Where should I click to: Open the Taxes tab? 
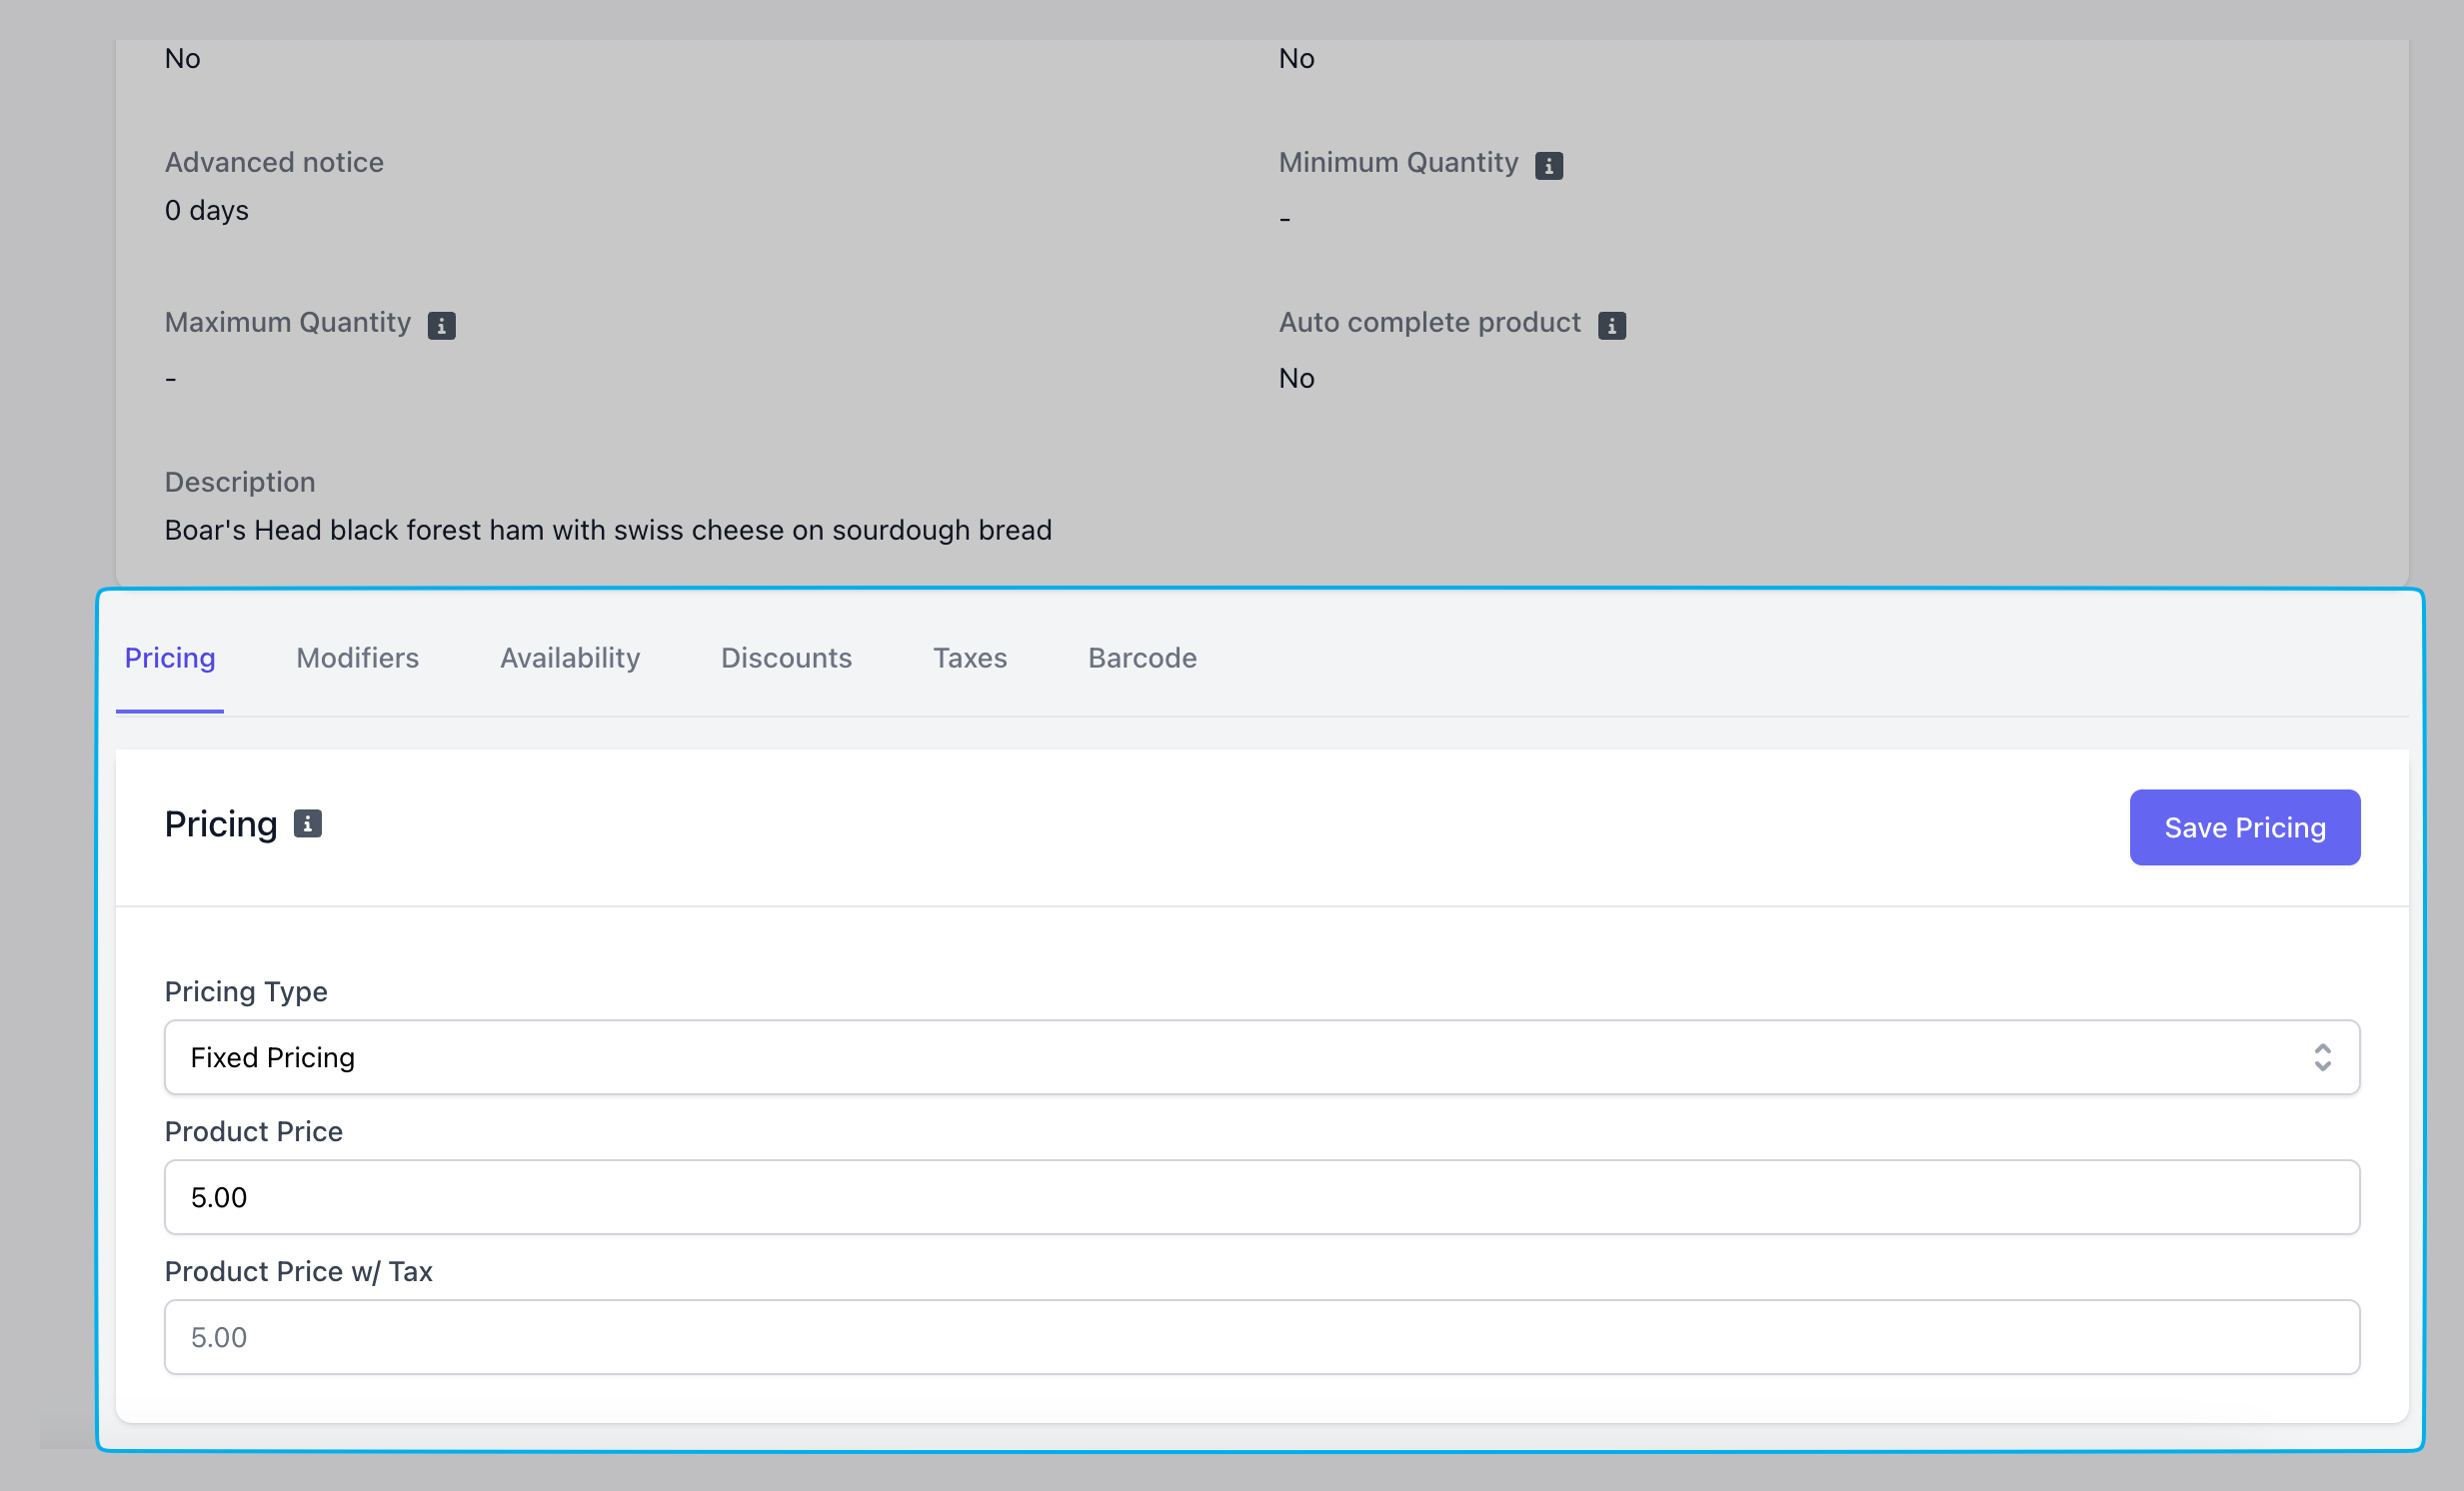tap(969, 657)
